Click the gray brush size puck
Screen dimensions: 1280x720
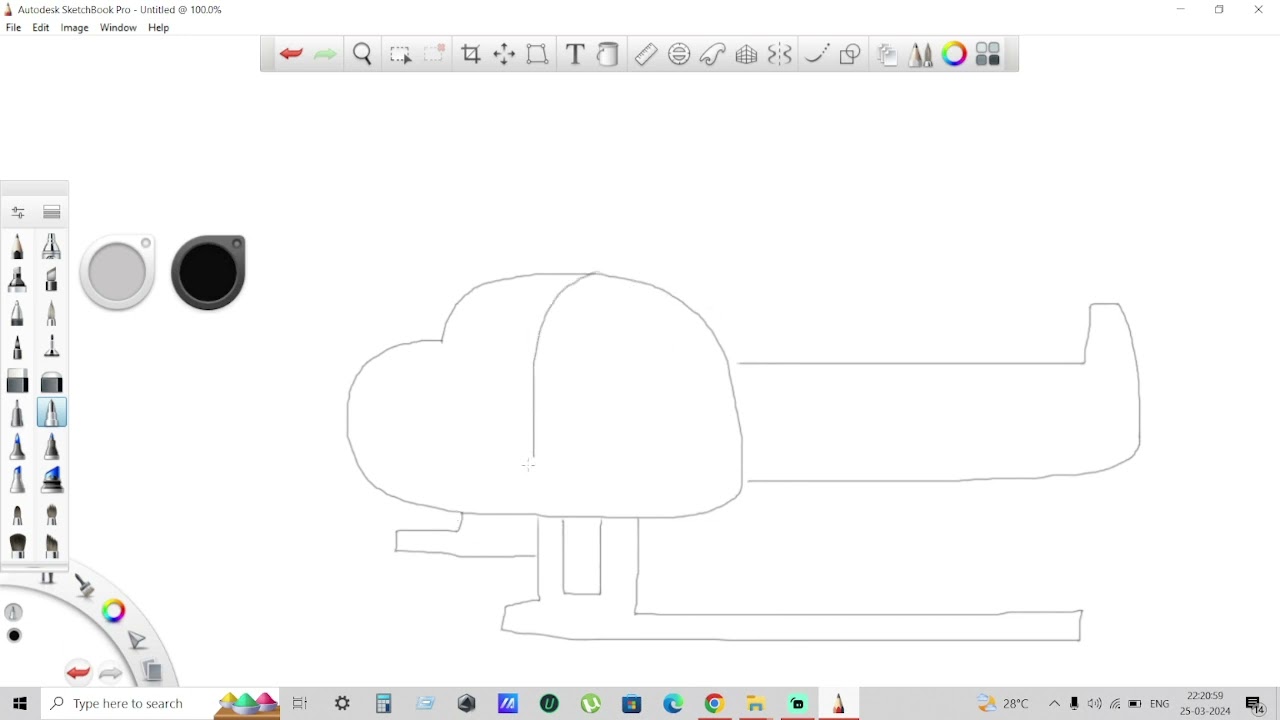(118, 272)
